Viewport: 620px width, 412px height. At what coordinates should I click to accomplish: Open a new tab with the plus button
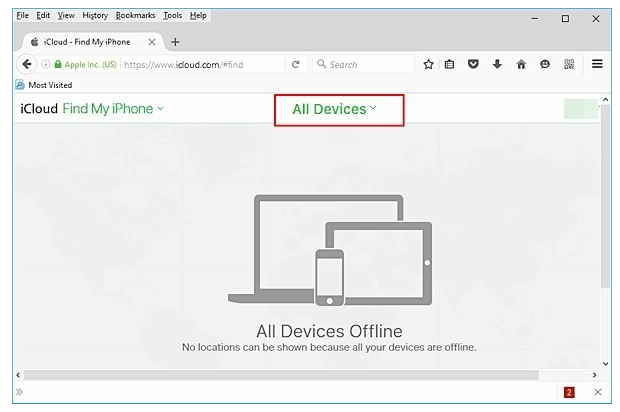coord(175,42)
